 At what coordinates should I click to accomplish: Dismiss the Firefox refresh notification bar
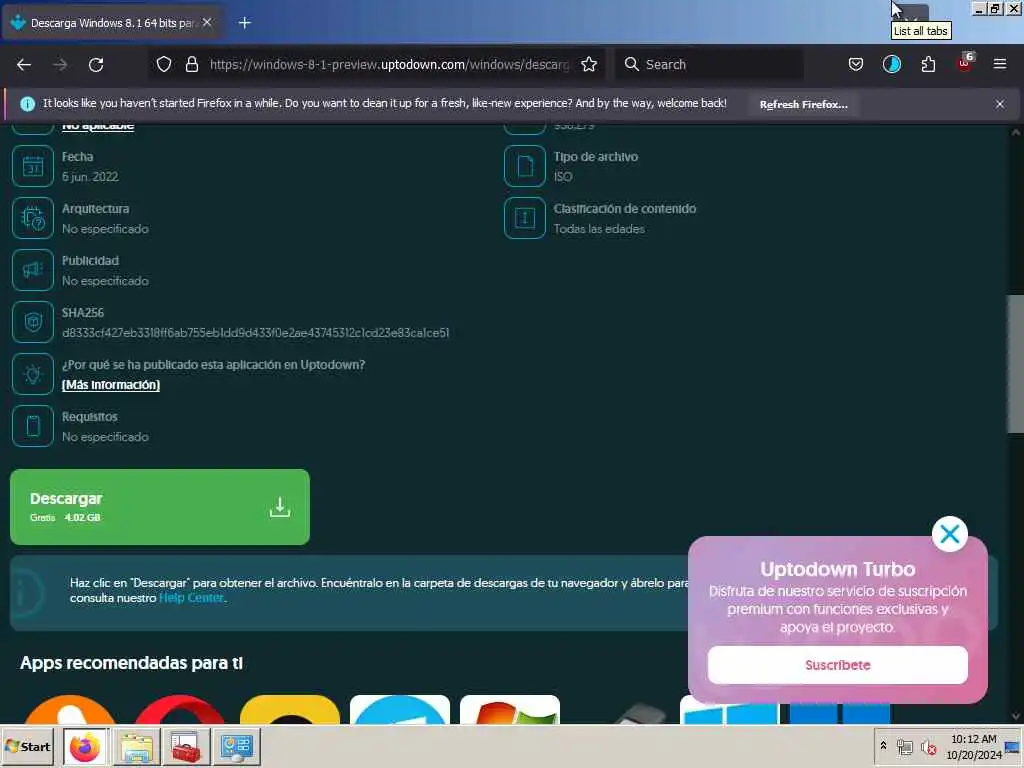1000,104
